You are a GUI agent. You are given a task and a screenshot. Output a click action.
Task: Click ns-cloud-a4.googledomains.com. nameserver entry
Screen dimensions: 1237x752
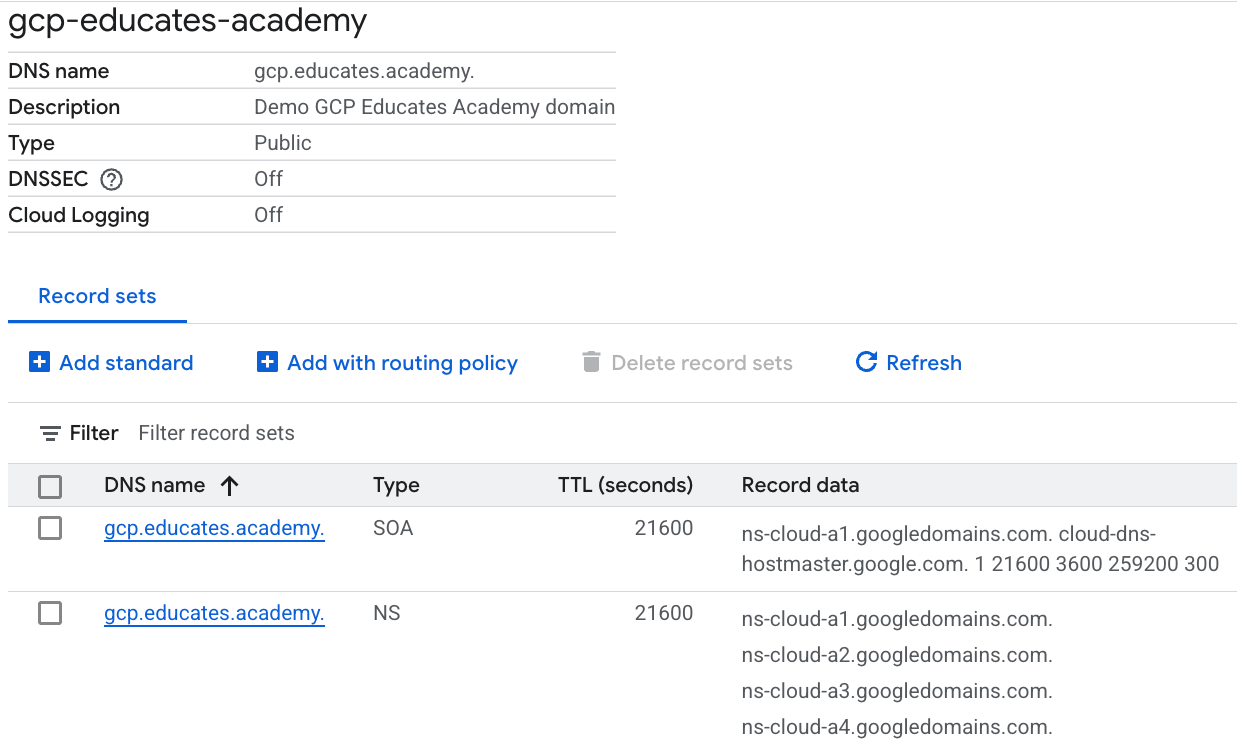pyautogui.click(x=897, y=727)
